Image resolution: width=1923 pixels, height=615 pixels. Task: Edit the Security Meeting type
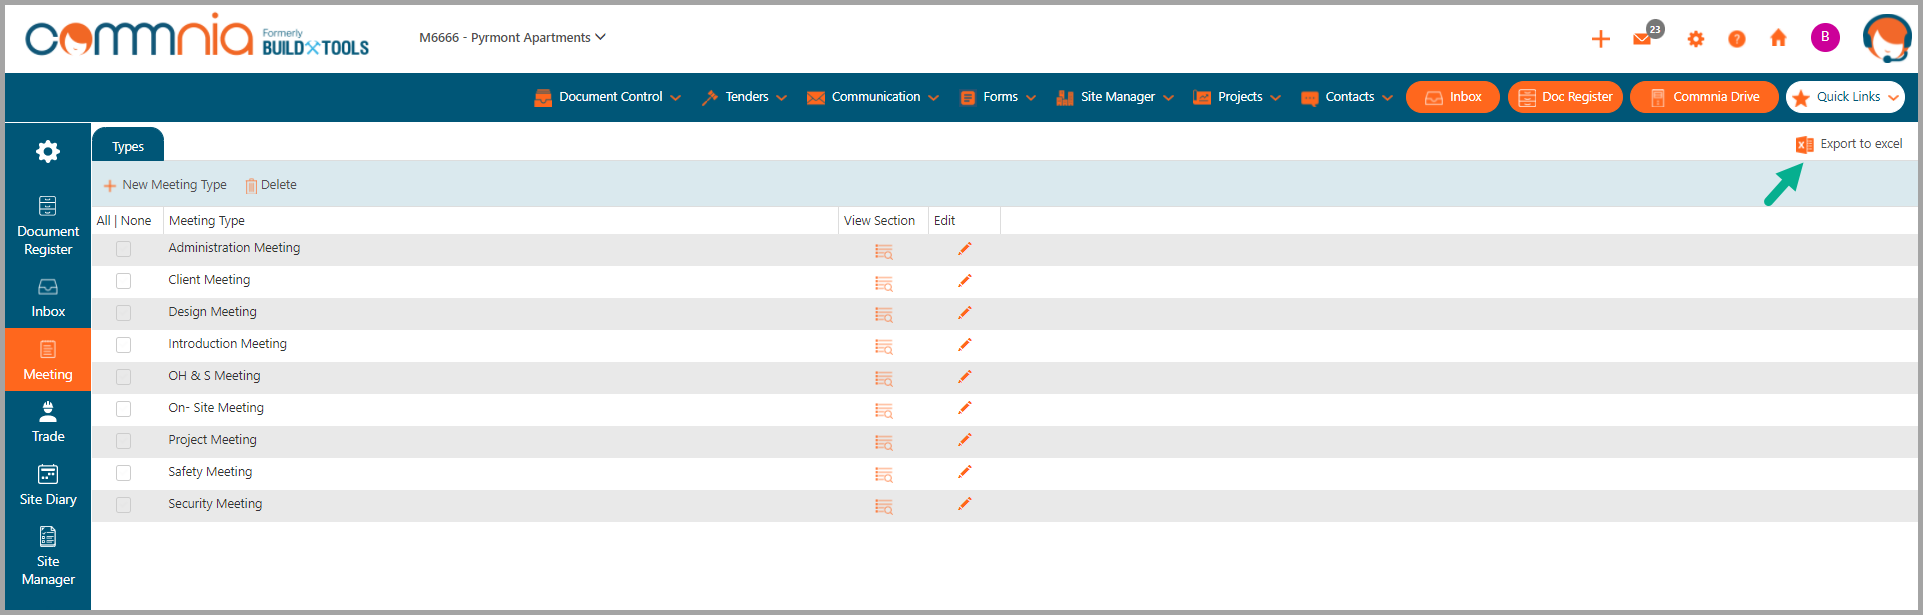(965, 504)
